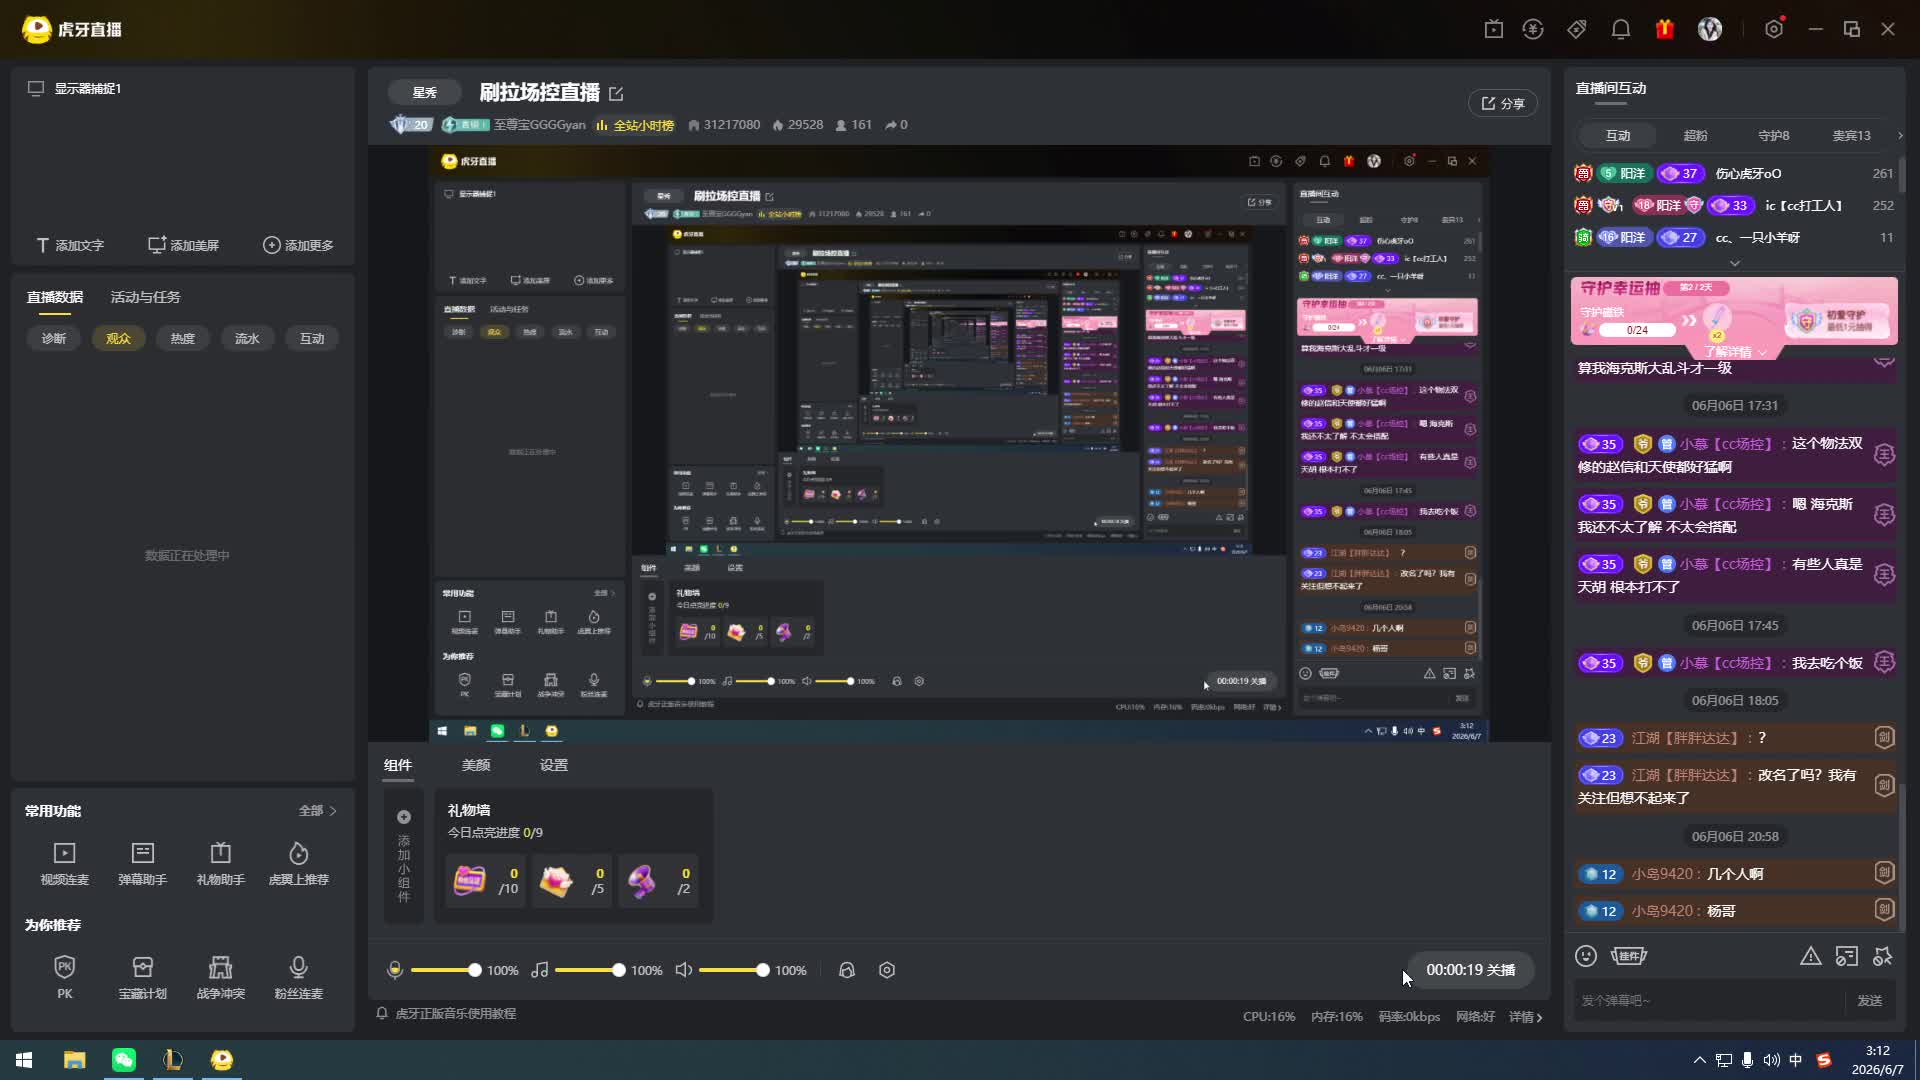Select the 诊断 data filter
1920x1080 pixels.
tap(54, 338)
